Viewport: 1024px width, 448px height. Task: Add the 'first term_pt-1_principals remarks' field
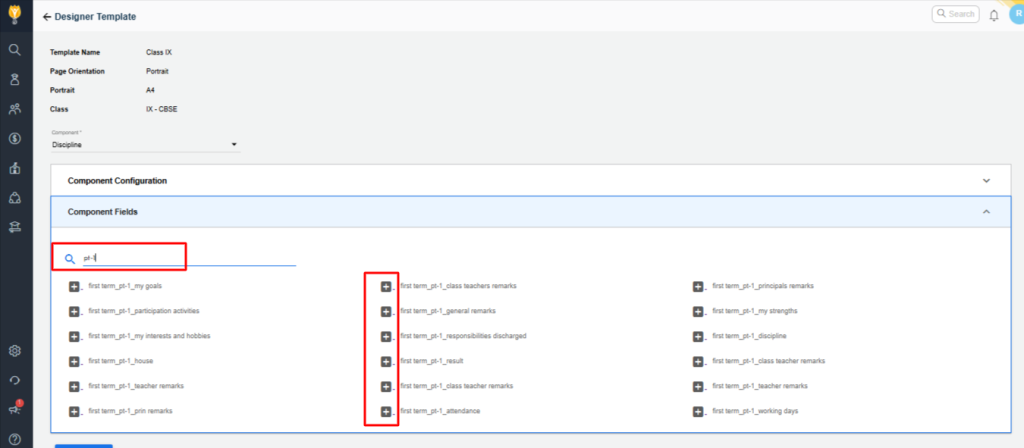698,286
